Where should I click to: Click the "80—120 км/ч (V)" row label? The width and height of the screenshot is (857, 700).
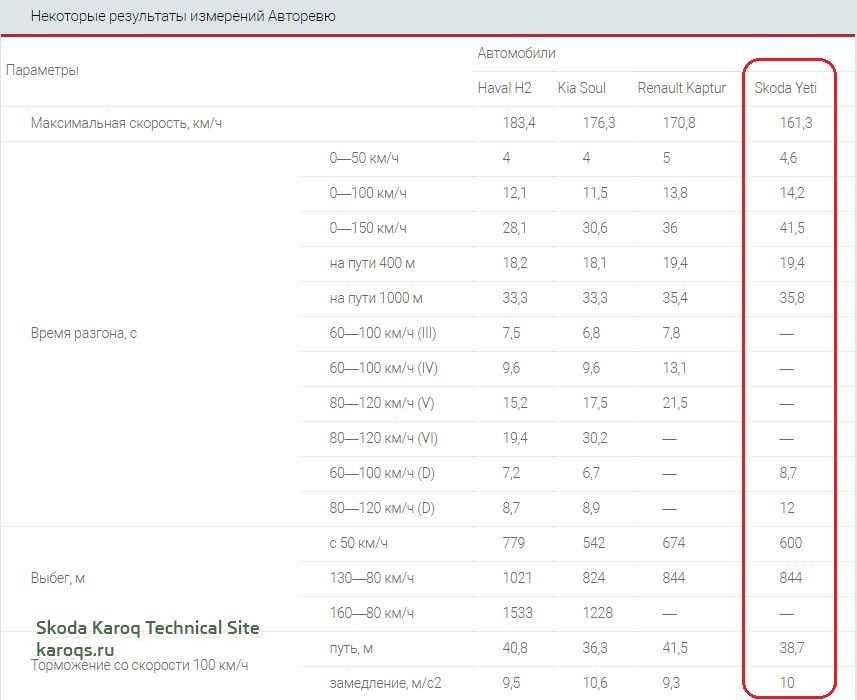(382, 403)
